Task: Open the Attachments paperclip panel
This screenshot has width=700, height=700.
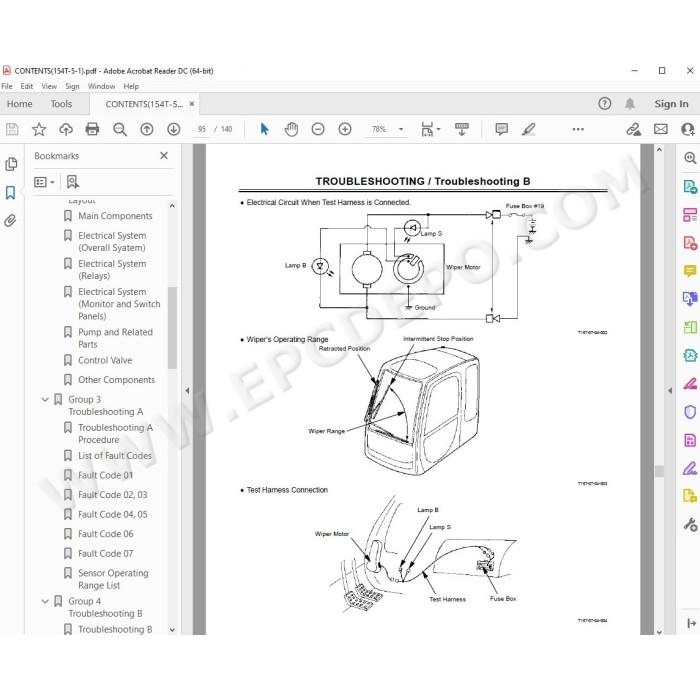Action: click(11, 221)
